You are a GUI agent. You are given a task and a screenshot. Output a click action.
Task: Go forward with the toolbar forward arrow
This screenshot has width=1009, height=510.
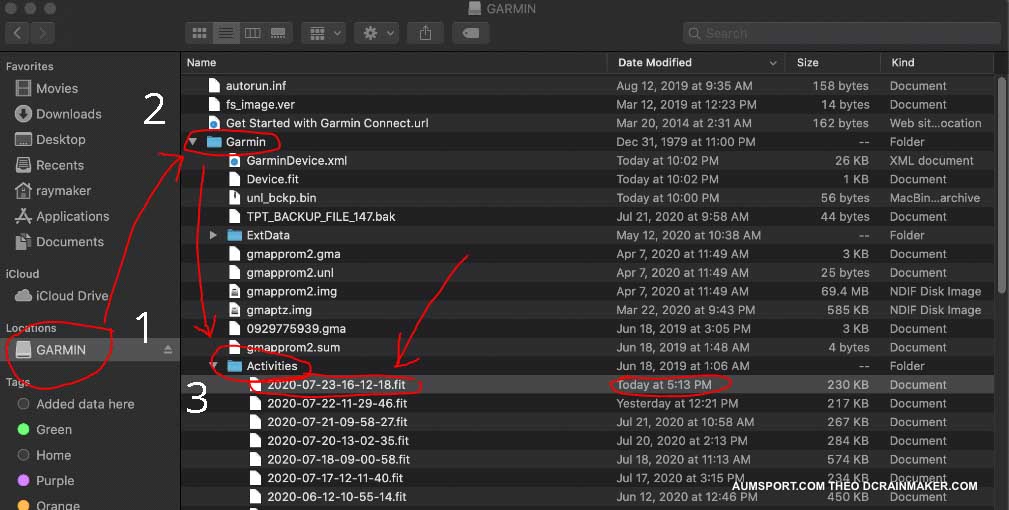[x=42, y=33]
